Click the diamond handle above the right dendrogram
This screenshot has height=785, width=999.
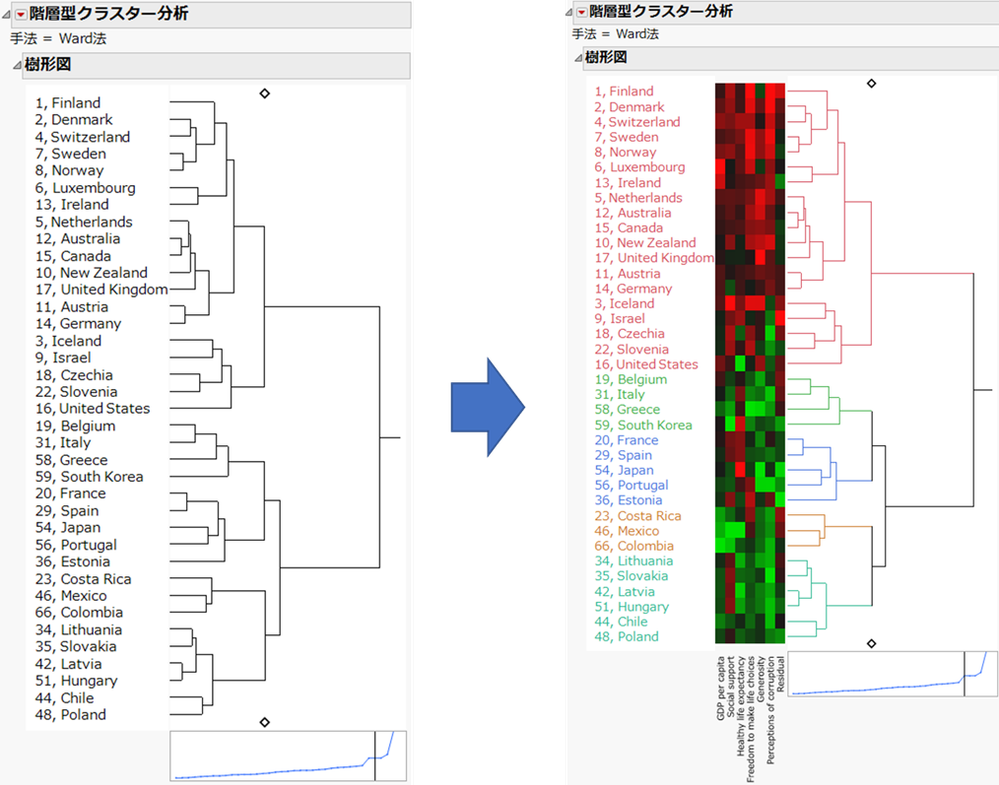coord(870,83)
